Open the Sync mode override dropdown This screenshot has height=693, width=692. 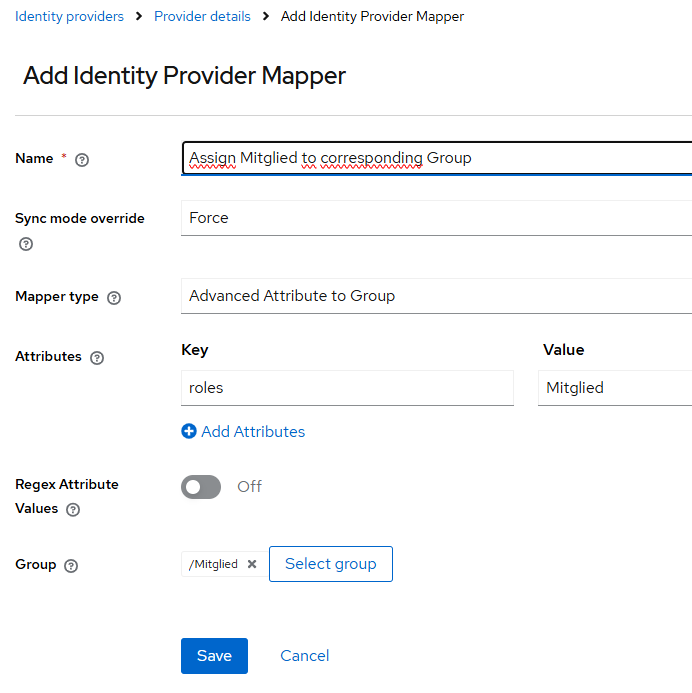[436, 218]
